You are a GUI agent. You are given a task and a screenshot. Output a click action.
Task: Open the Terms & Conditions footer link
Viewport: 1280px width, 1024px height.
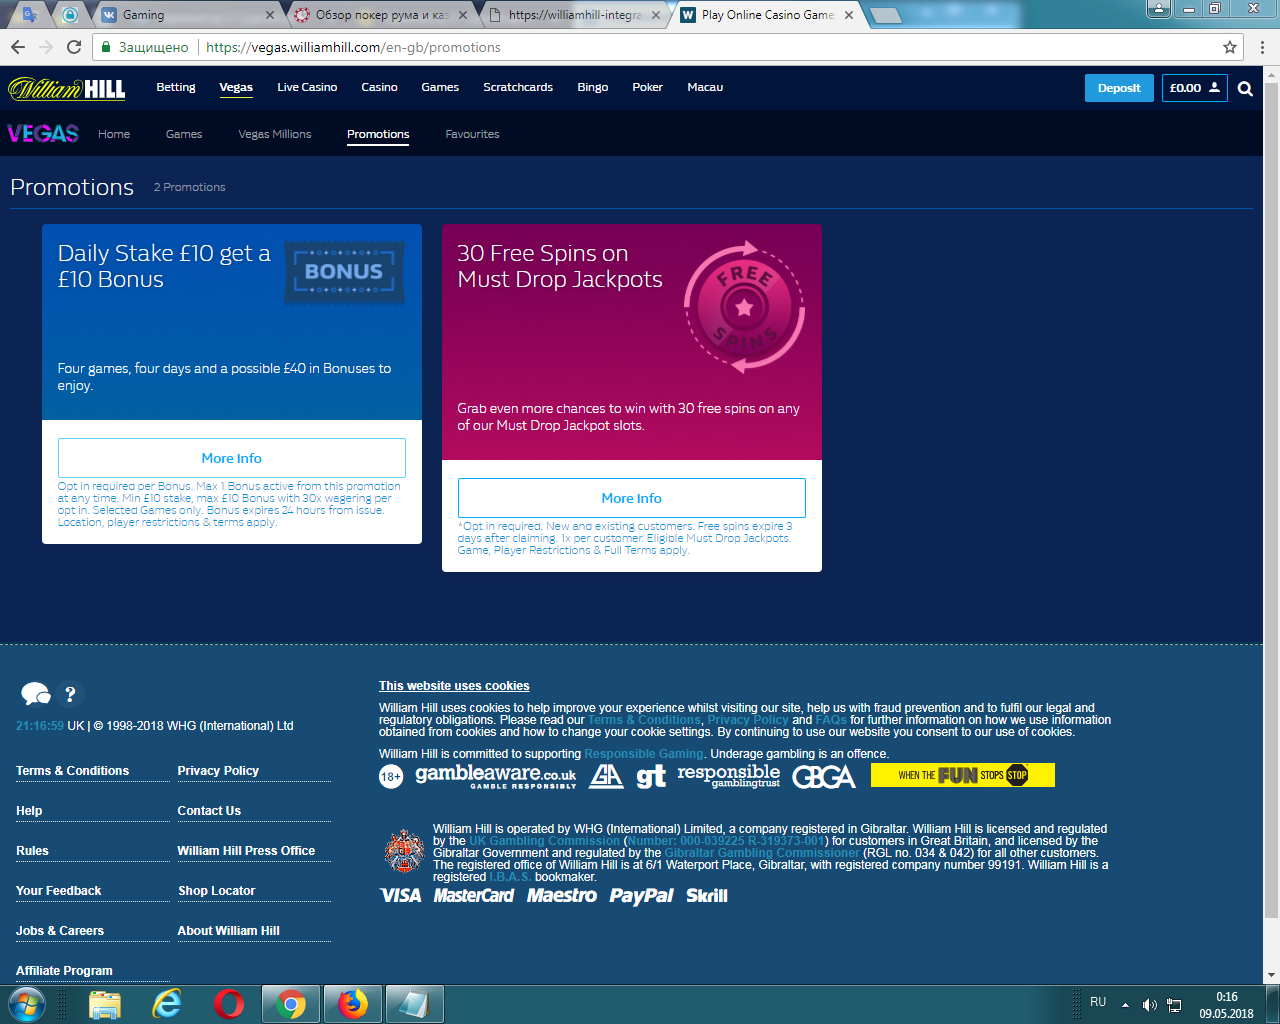point(72,771)
